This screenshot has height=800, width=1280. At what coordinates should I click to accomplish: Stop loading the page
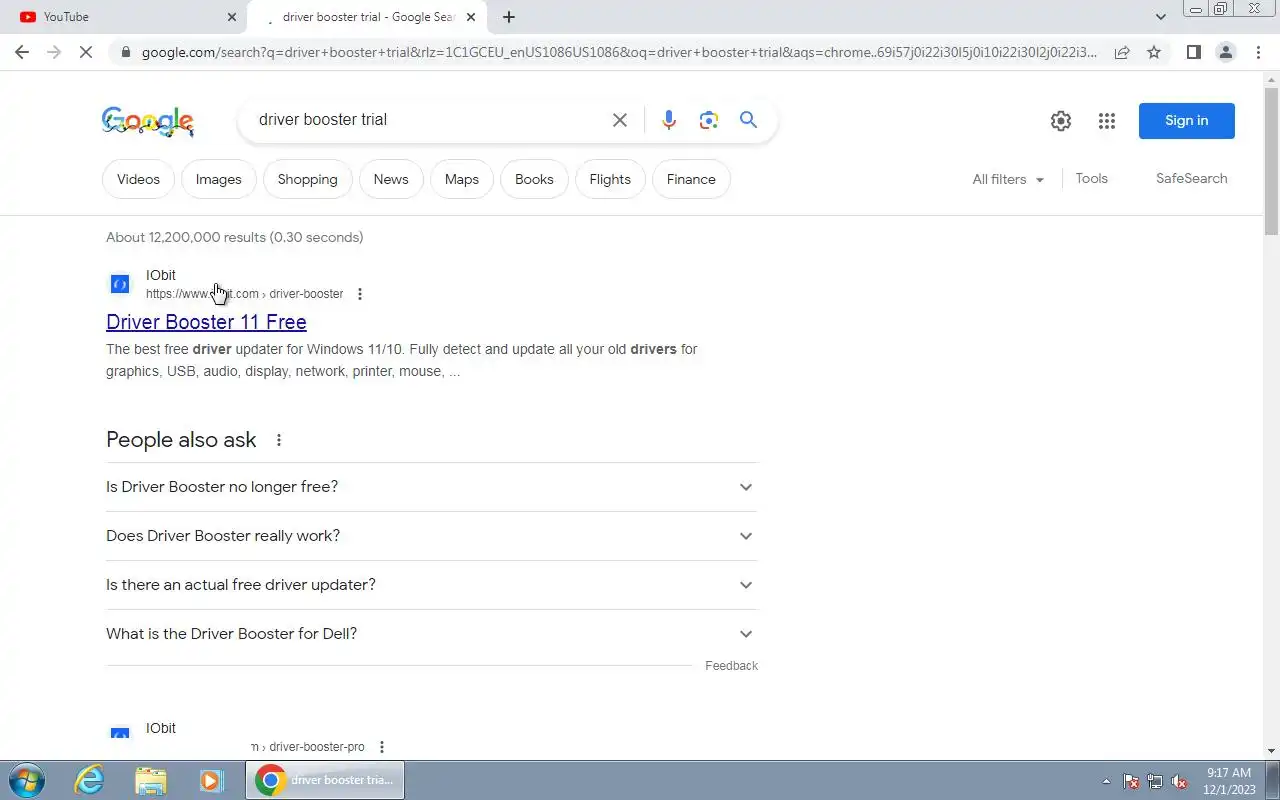[86, 52]
